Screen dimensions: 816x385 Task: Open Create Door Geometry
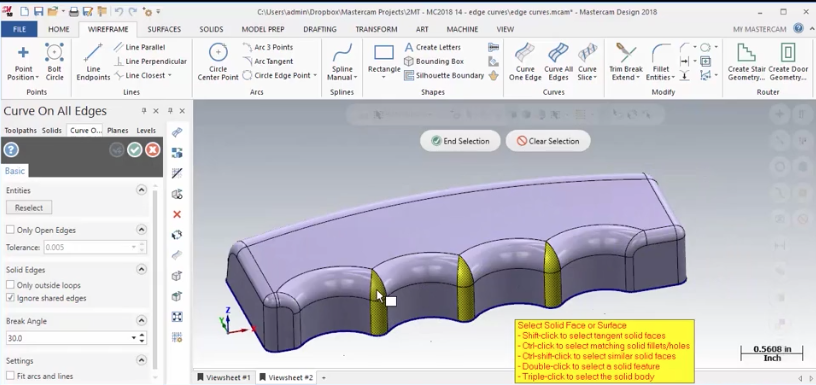(x=788, y=62)
